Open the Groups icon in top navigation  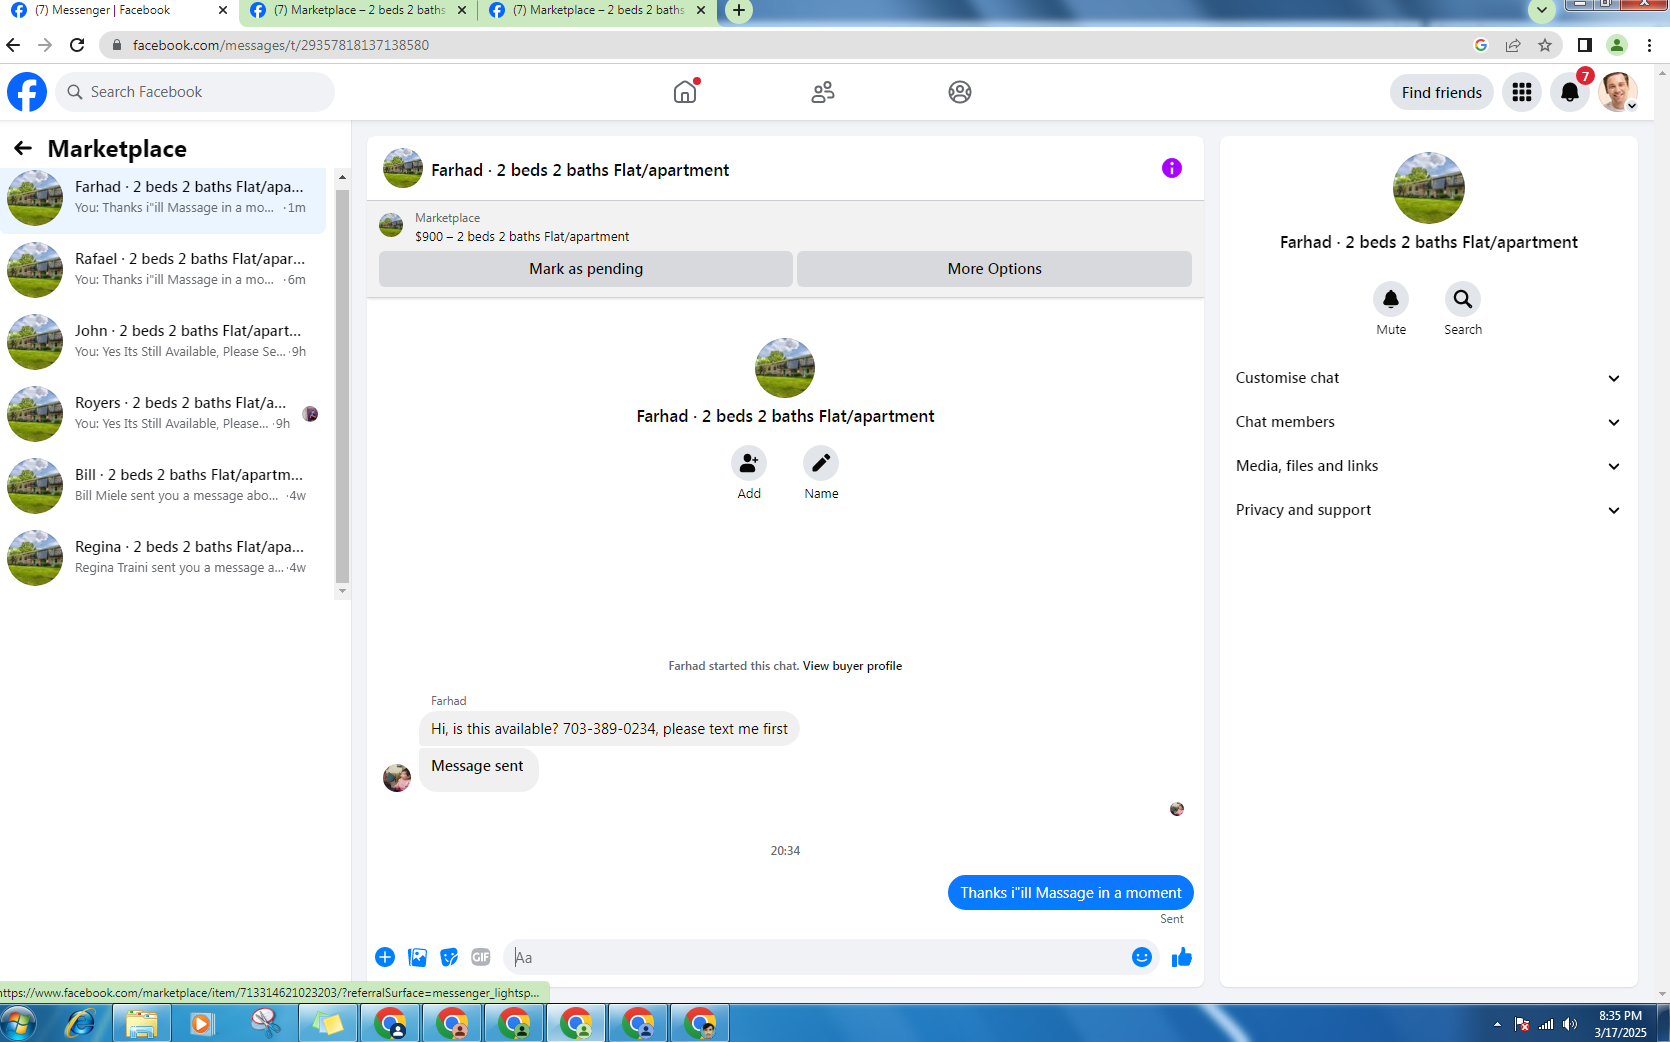click(x=960, y=92)
